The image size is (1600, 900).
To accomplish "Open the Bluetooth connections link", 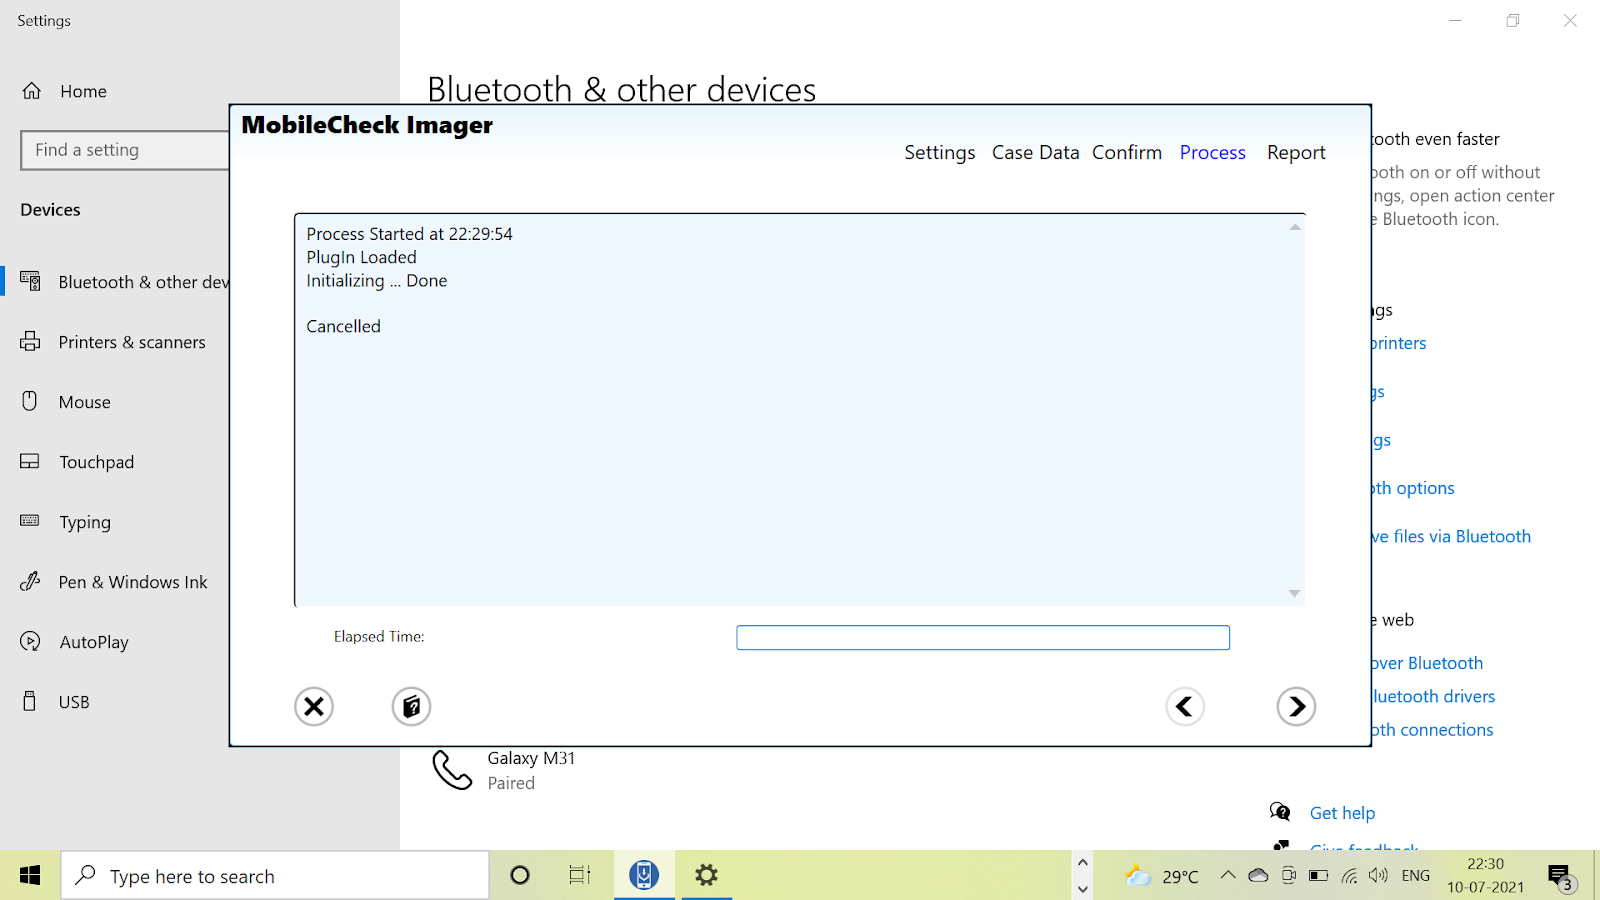I will tap(1432, 730).
